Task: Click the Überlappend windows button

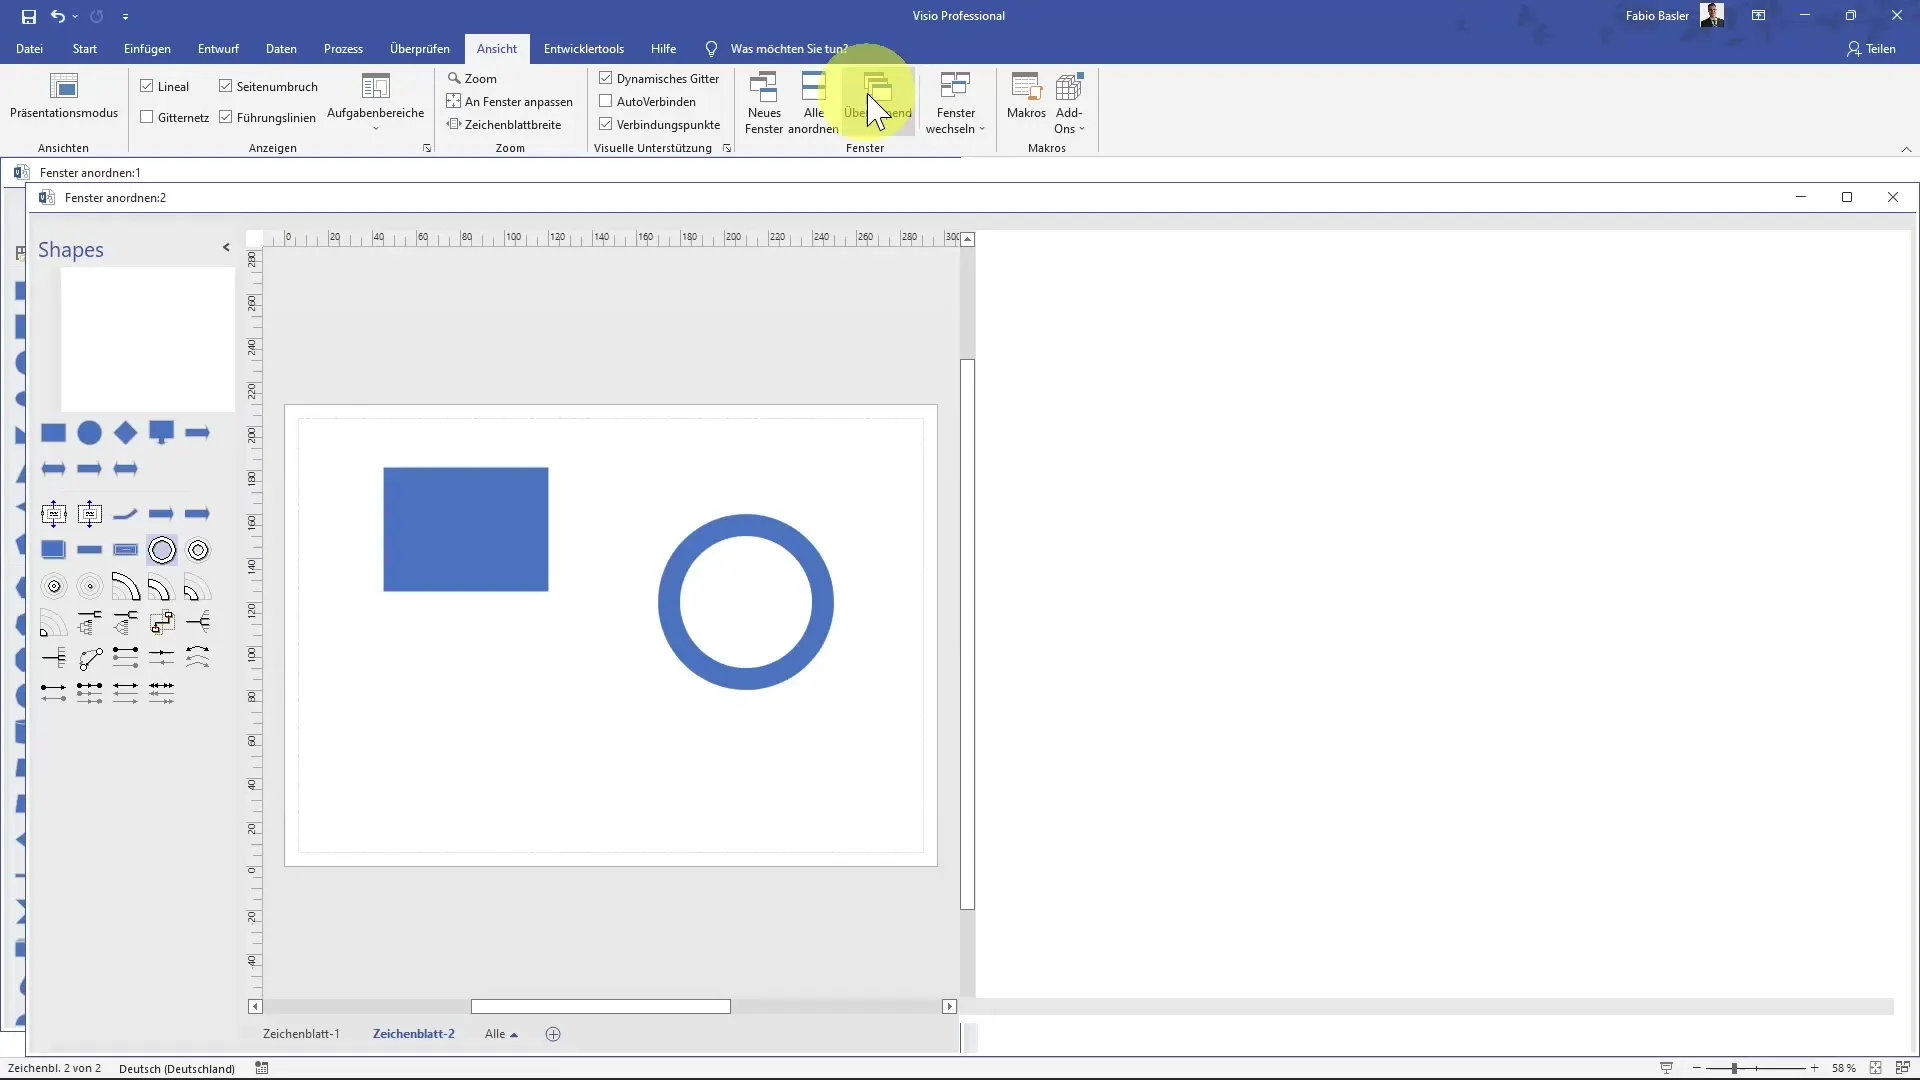Action: [877, 103]
